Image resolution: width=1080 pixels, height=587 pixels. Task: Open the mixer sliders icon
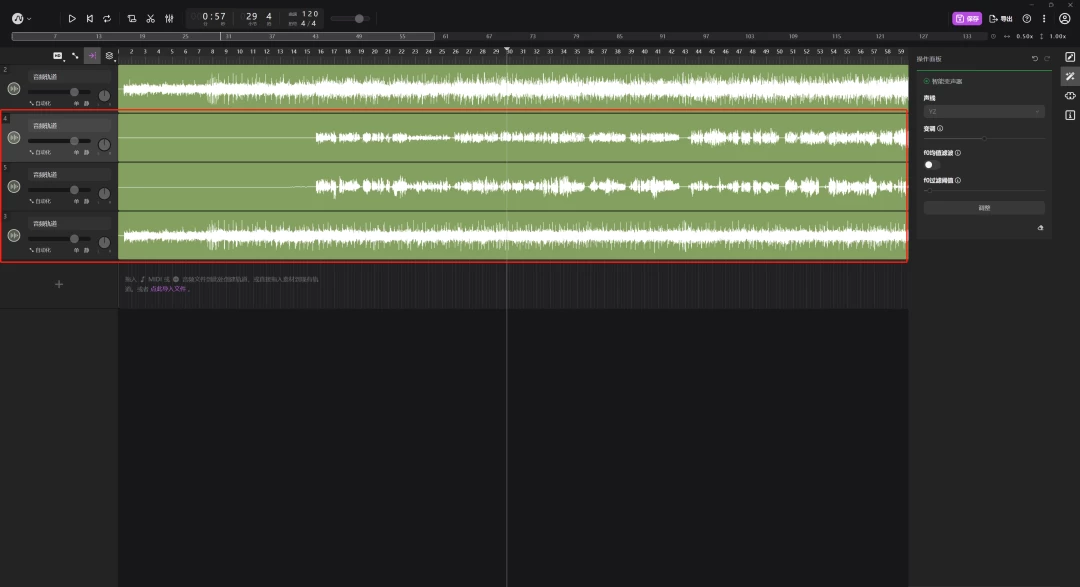(169, 18)
